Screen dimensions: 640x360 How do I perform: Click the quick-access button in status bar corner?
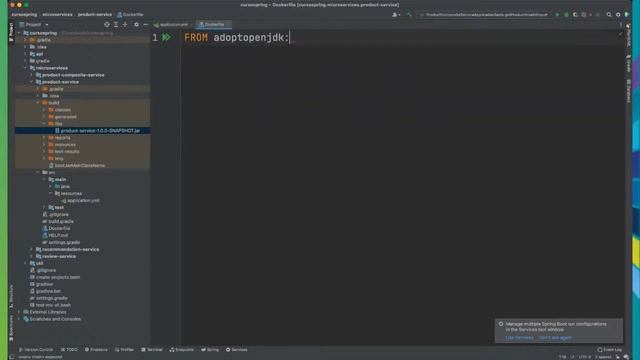[x=12, y=357]
